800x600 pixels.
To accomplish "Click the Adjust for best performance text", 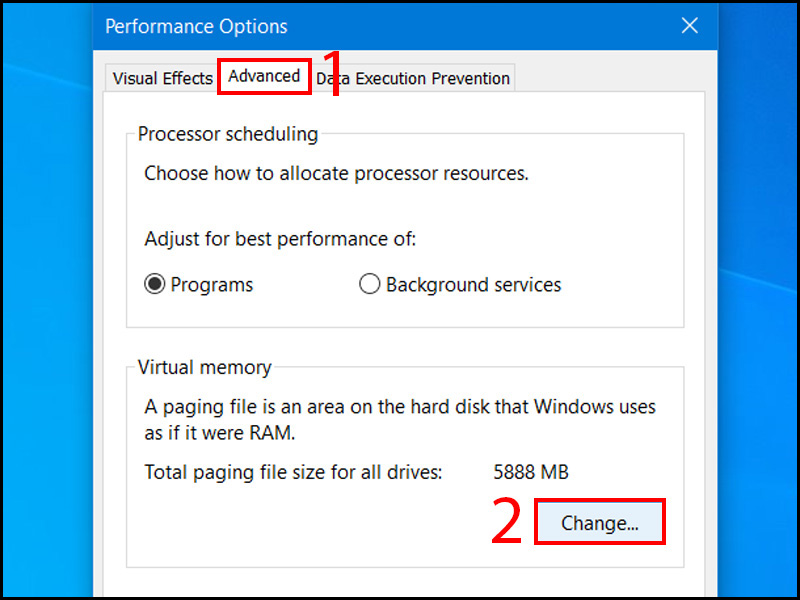I will tap(280, 239).
